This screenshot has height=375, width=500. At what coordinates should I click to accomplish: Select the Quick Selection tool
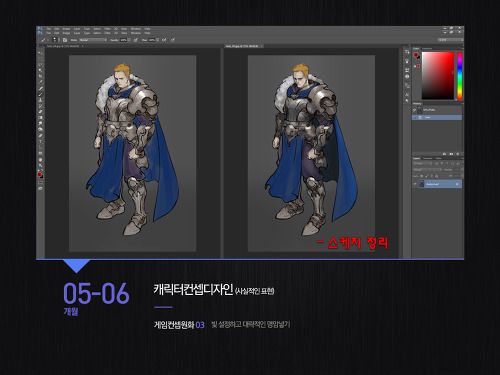tap(41, 70)
